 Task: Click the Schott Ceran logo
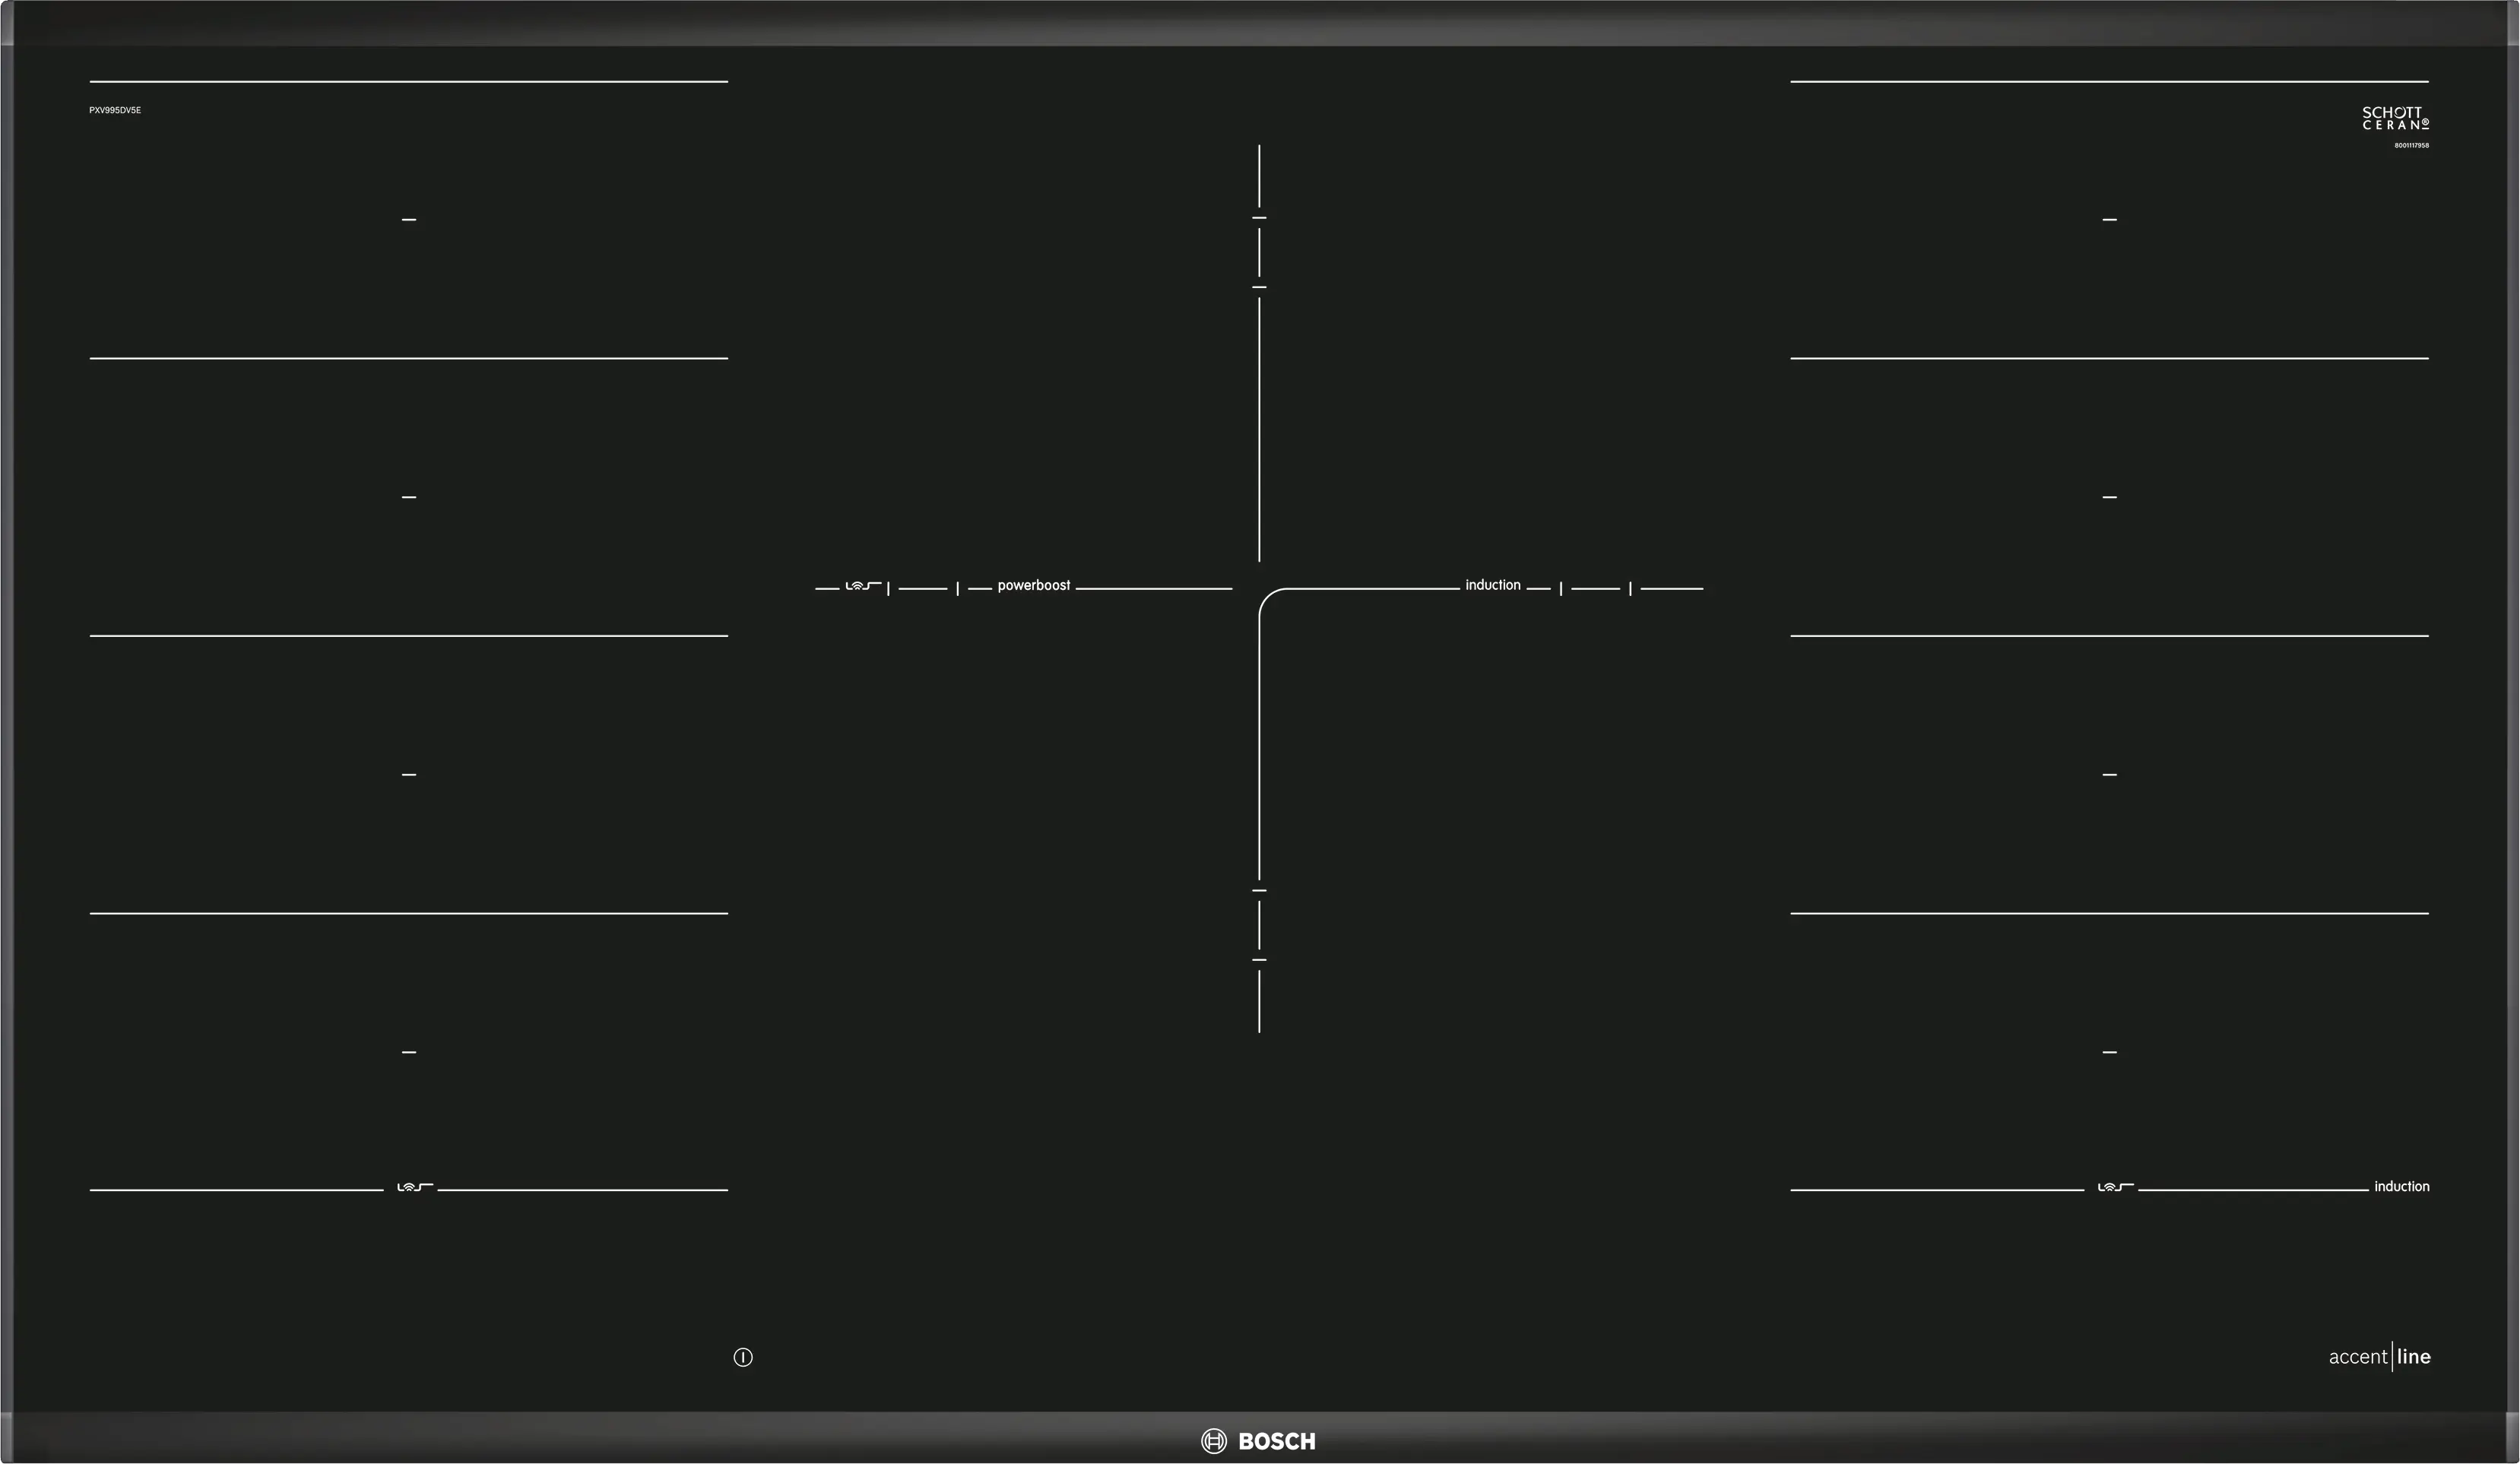[2395, 118]
